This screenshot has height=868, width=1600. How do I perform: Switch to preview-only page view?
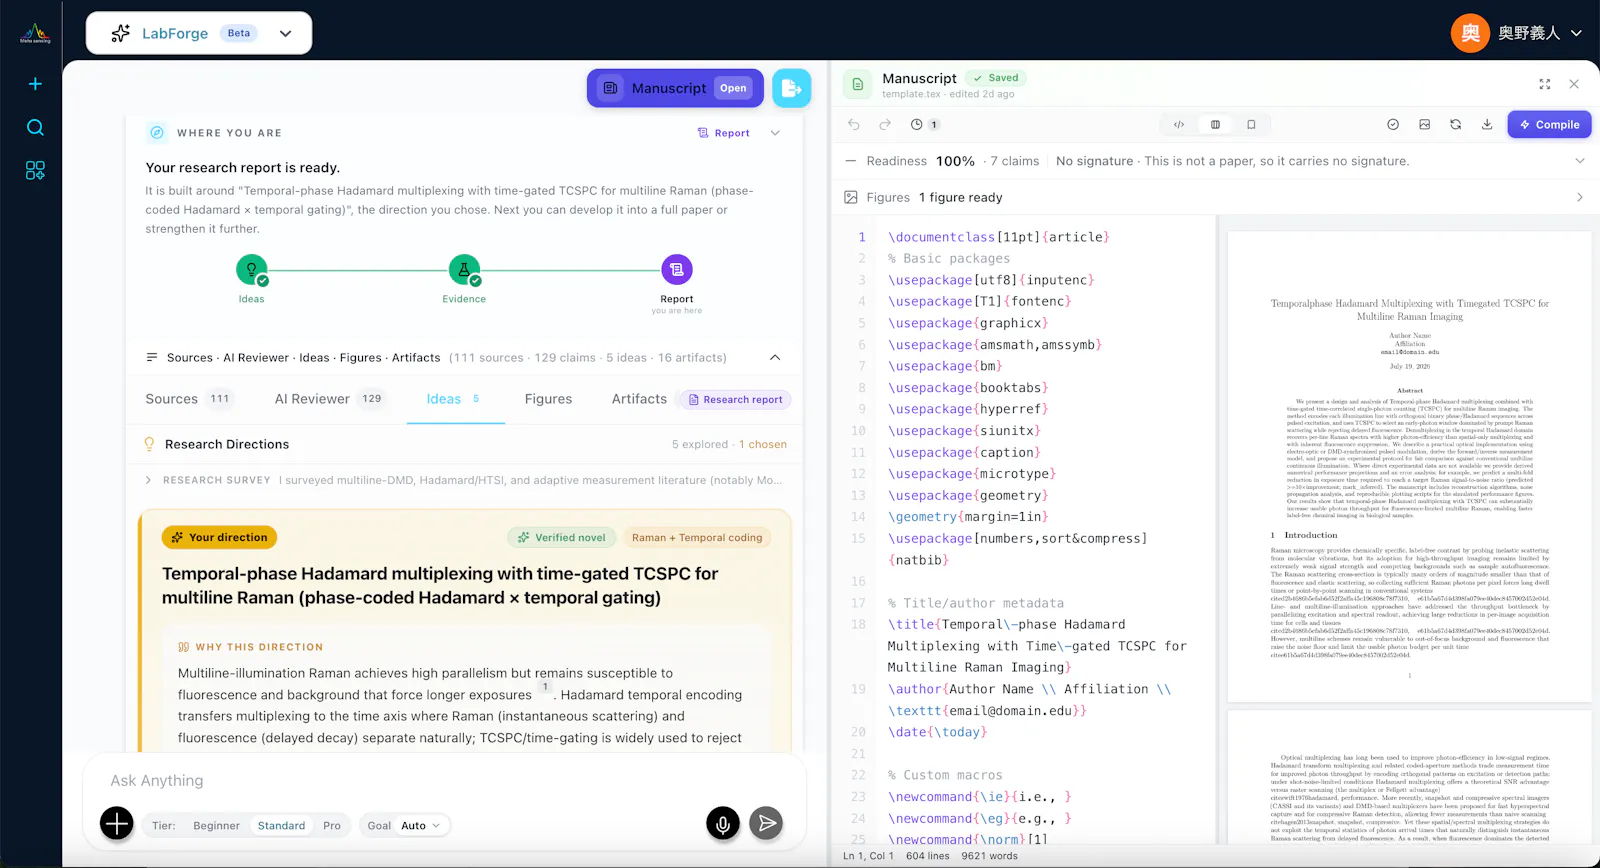[x=1251, y=125]
